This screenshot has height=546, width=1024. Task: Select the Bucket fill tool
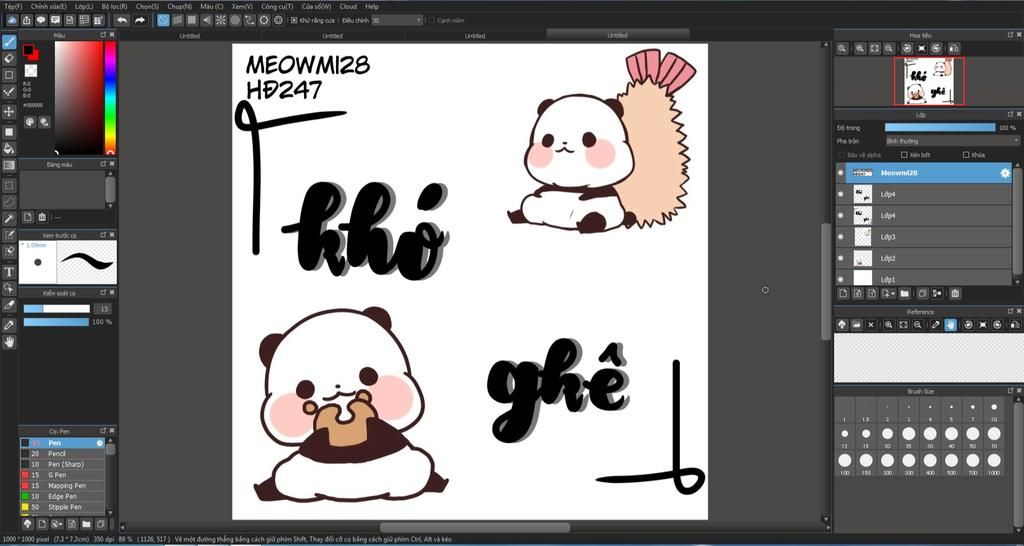click(9, 148)
